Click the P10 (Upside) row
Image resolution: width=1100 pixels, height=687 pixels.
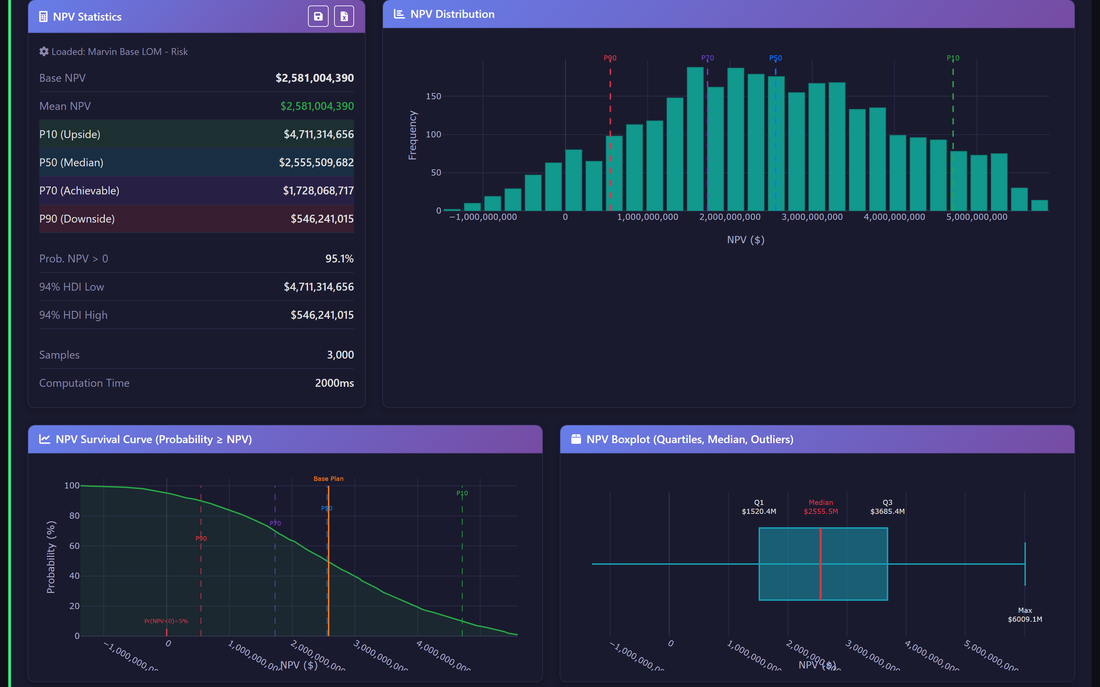tap(196, 134)
